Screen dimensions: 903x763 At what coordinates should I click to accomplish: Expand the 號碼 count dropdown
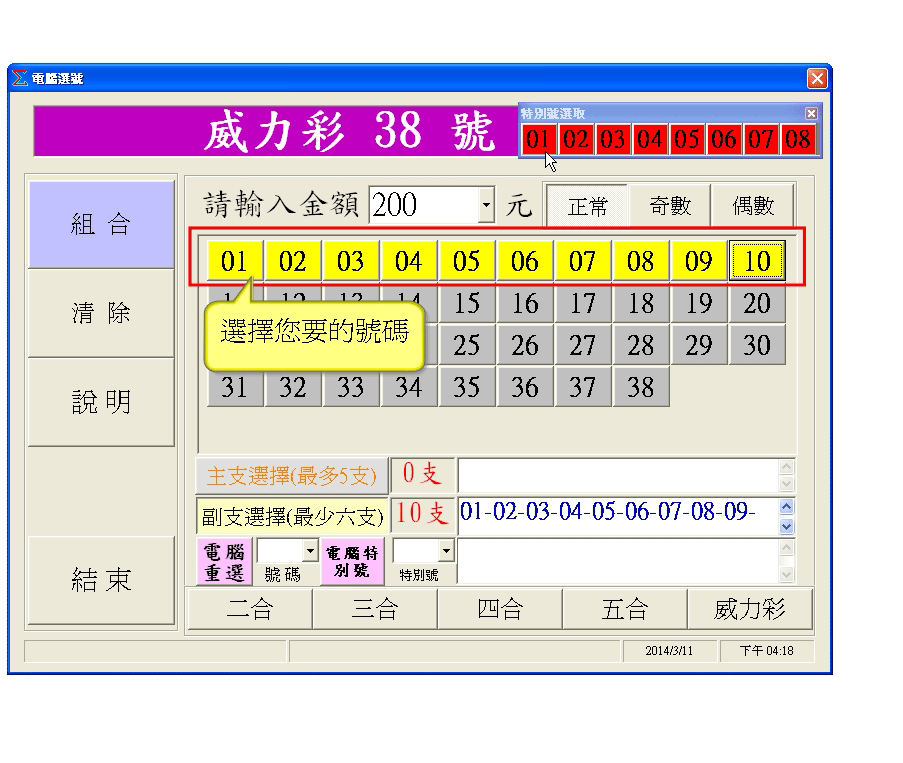pos(309,551)
